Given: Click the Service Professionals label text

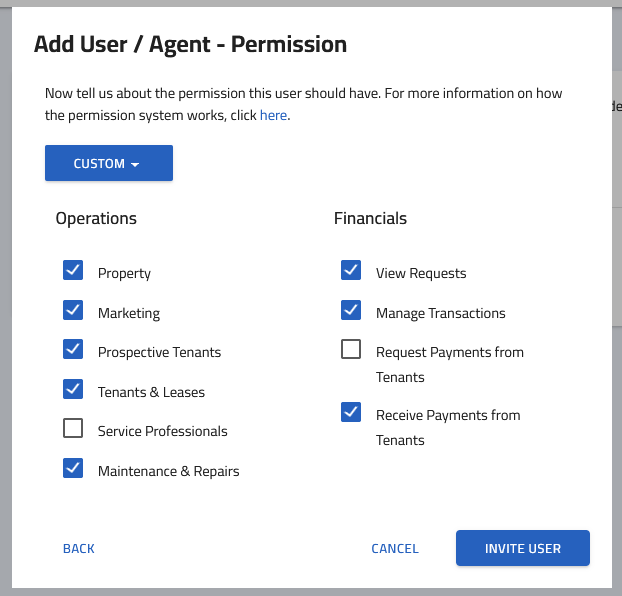Looking at the screenshot, I should click(163, 431).
